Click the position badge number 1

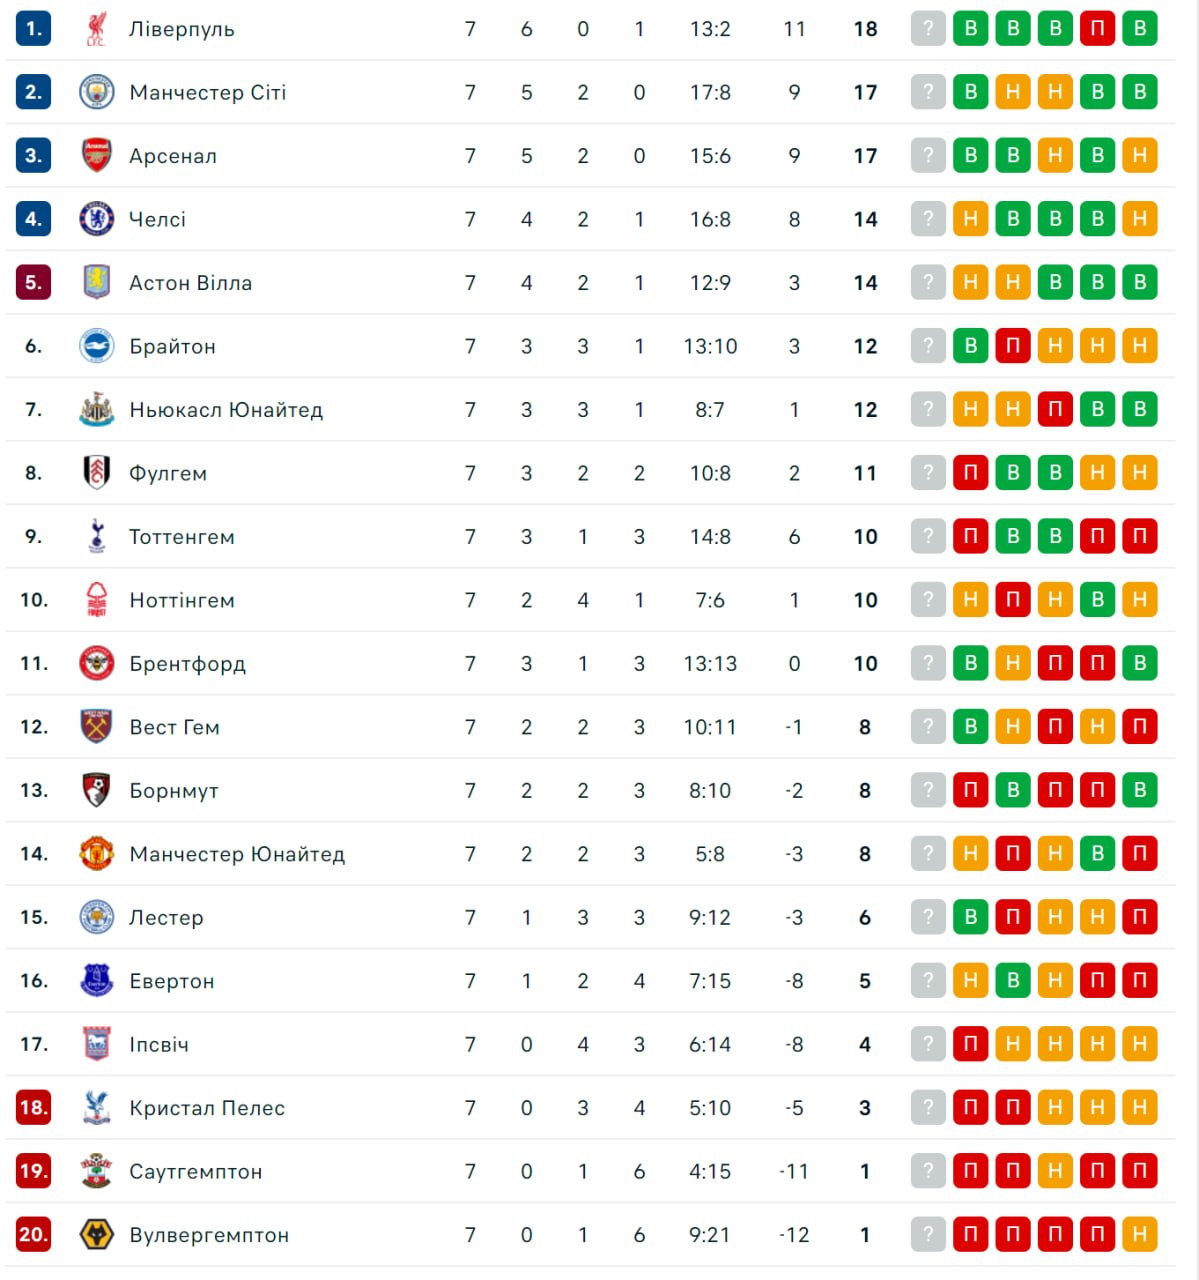(33, 29)
